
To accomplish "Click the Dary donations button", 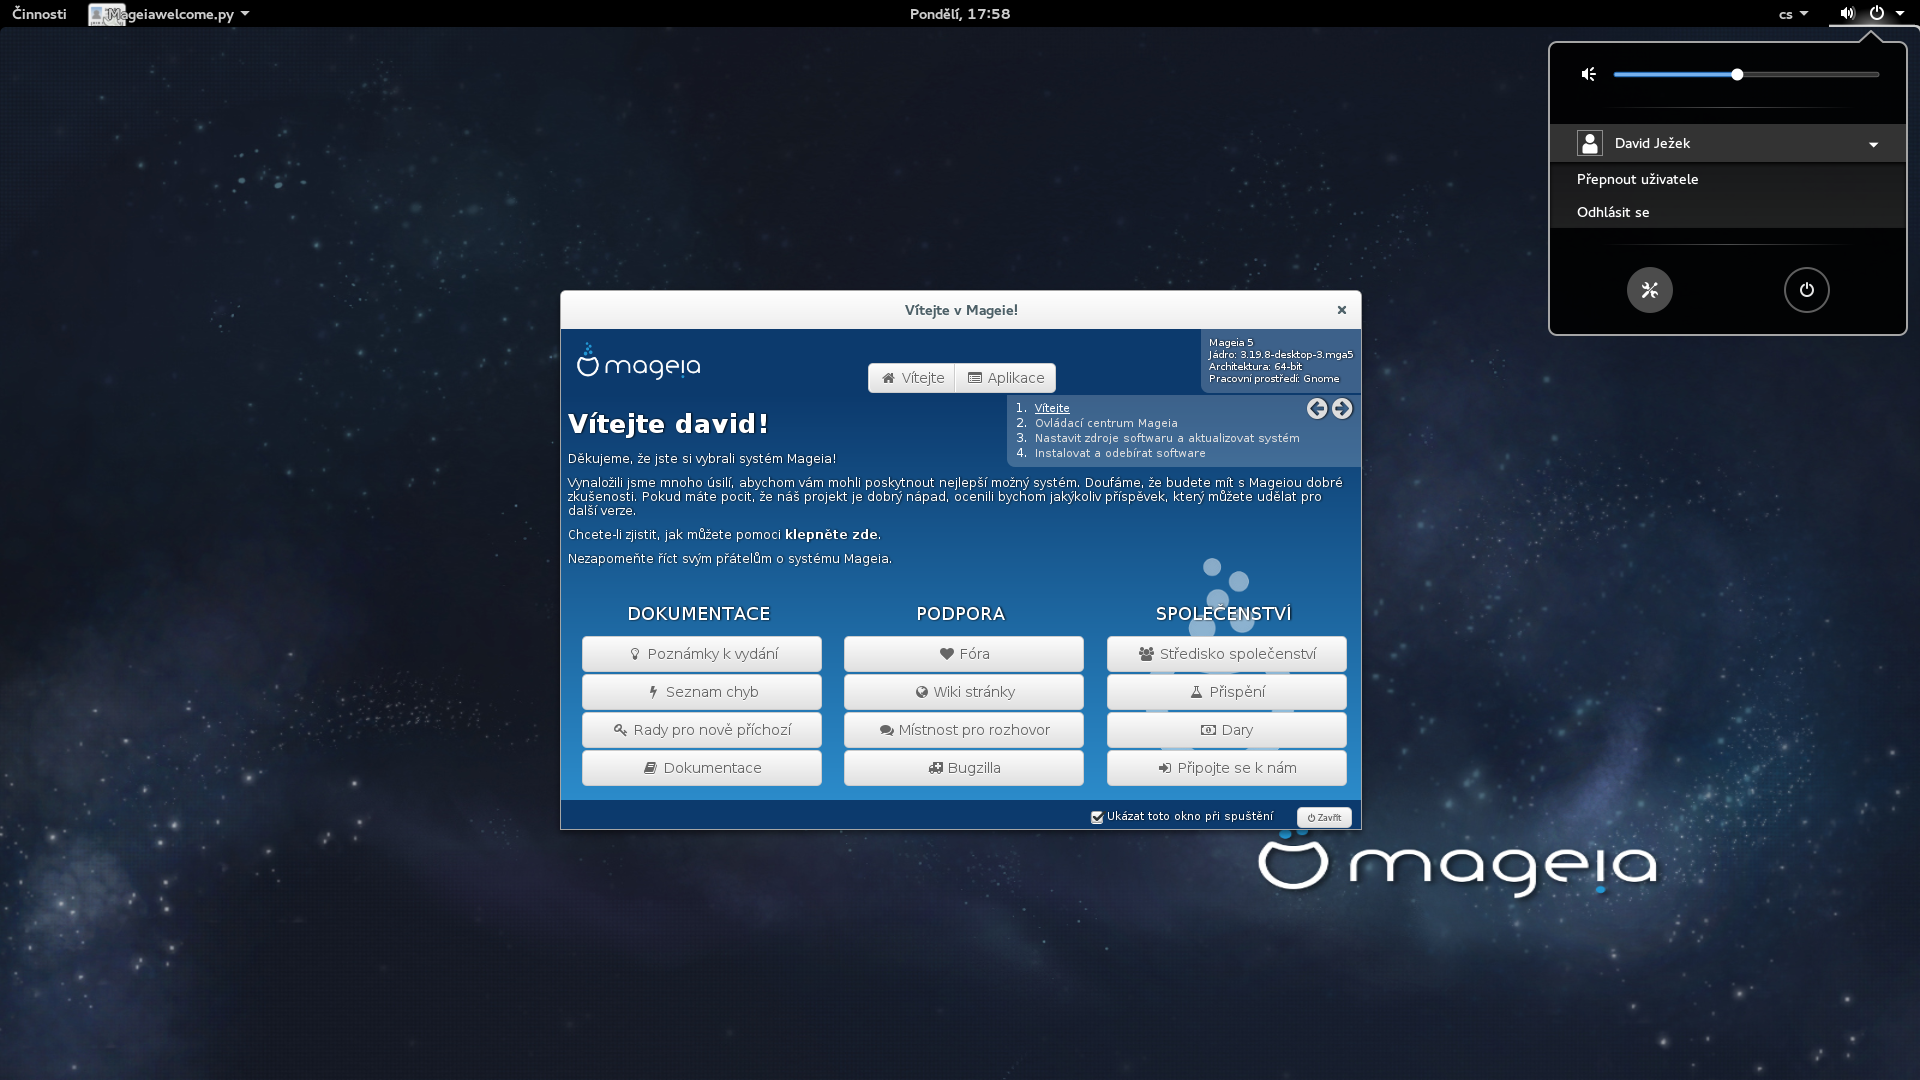I will coord(1227,730).
